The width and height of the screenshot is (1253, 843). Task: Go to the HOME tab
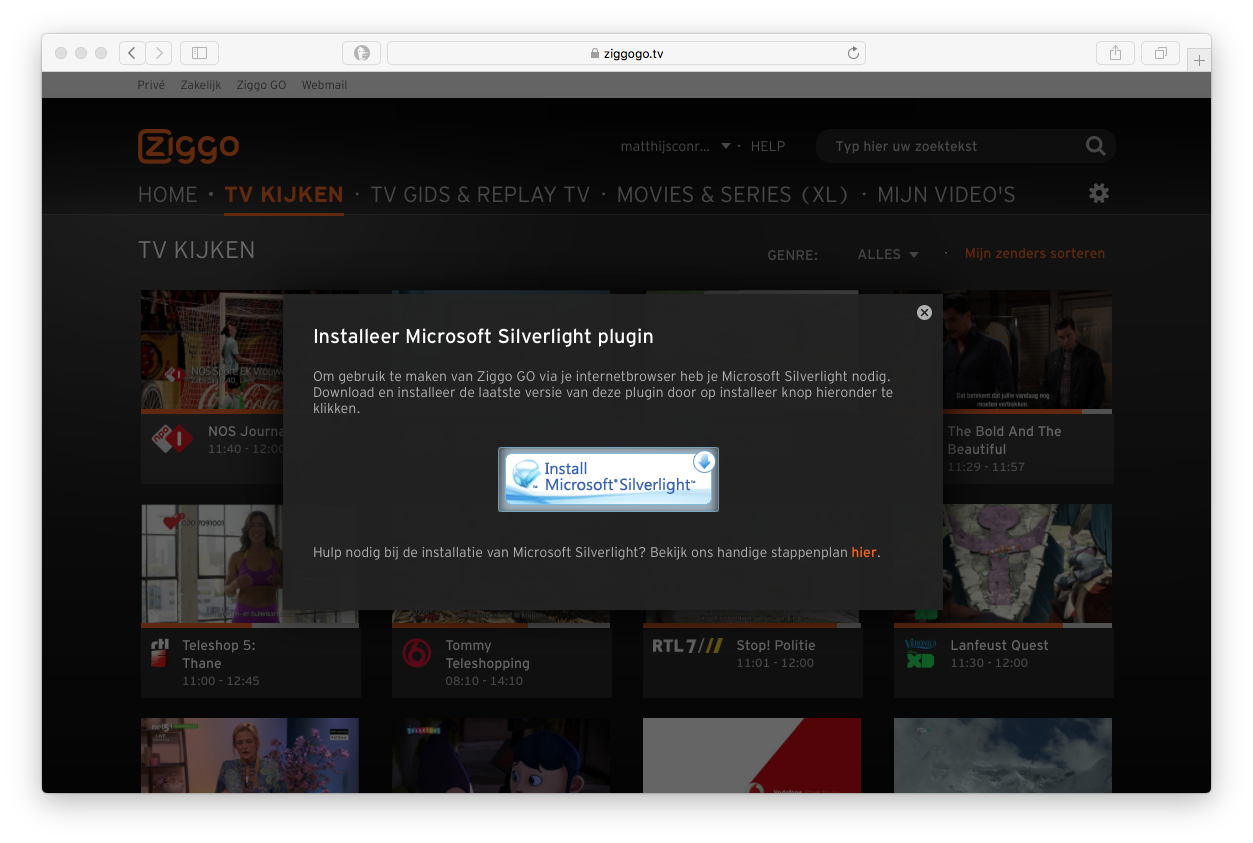click(168, 194)
